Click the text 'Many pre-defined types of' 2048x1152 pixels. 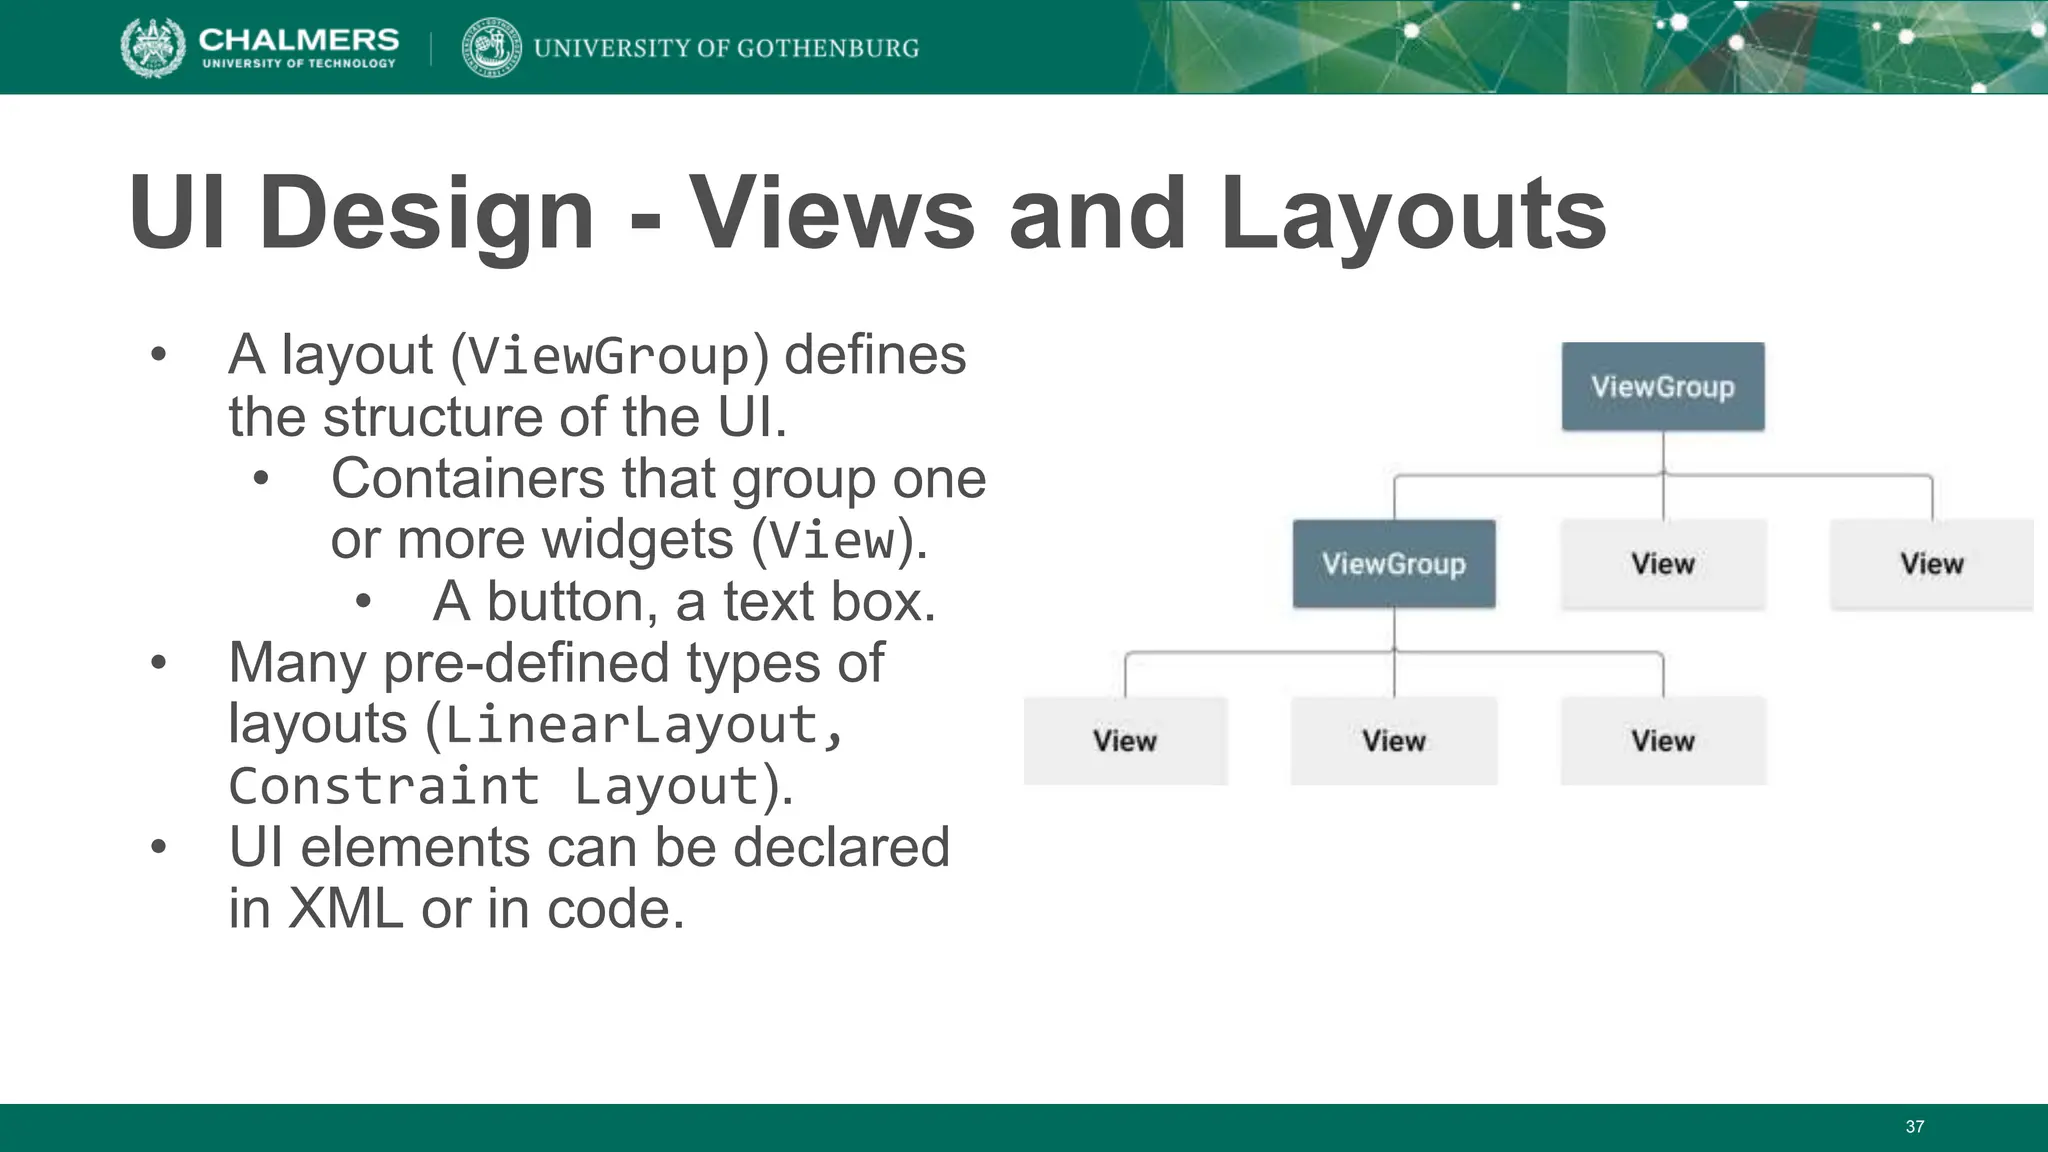(556, 662)
